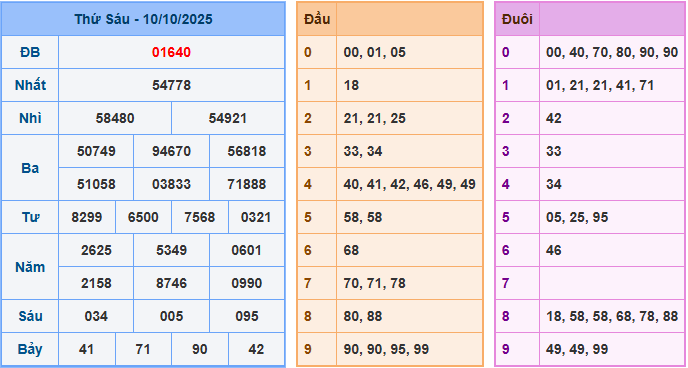688x368 pixels.
Task: Select Đuôi row value 33
Action: 554,151
